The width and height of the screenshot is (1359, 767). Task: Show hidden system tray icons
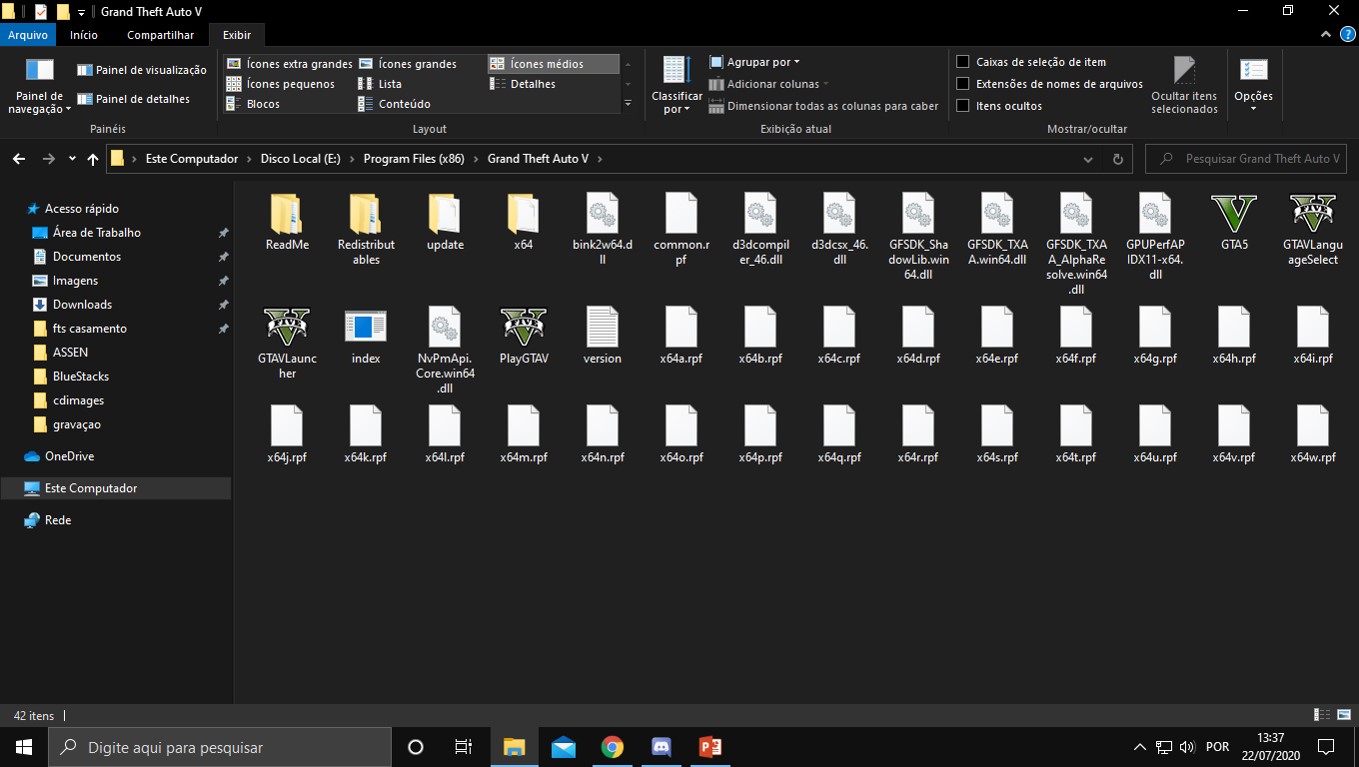1139,747
